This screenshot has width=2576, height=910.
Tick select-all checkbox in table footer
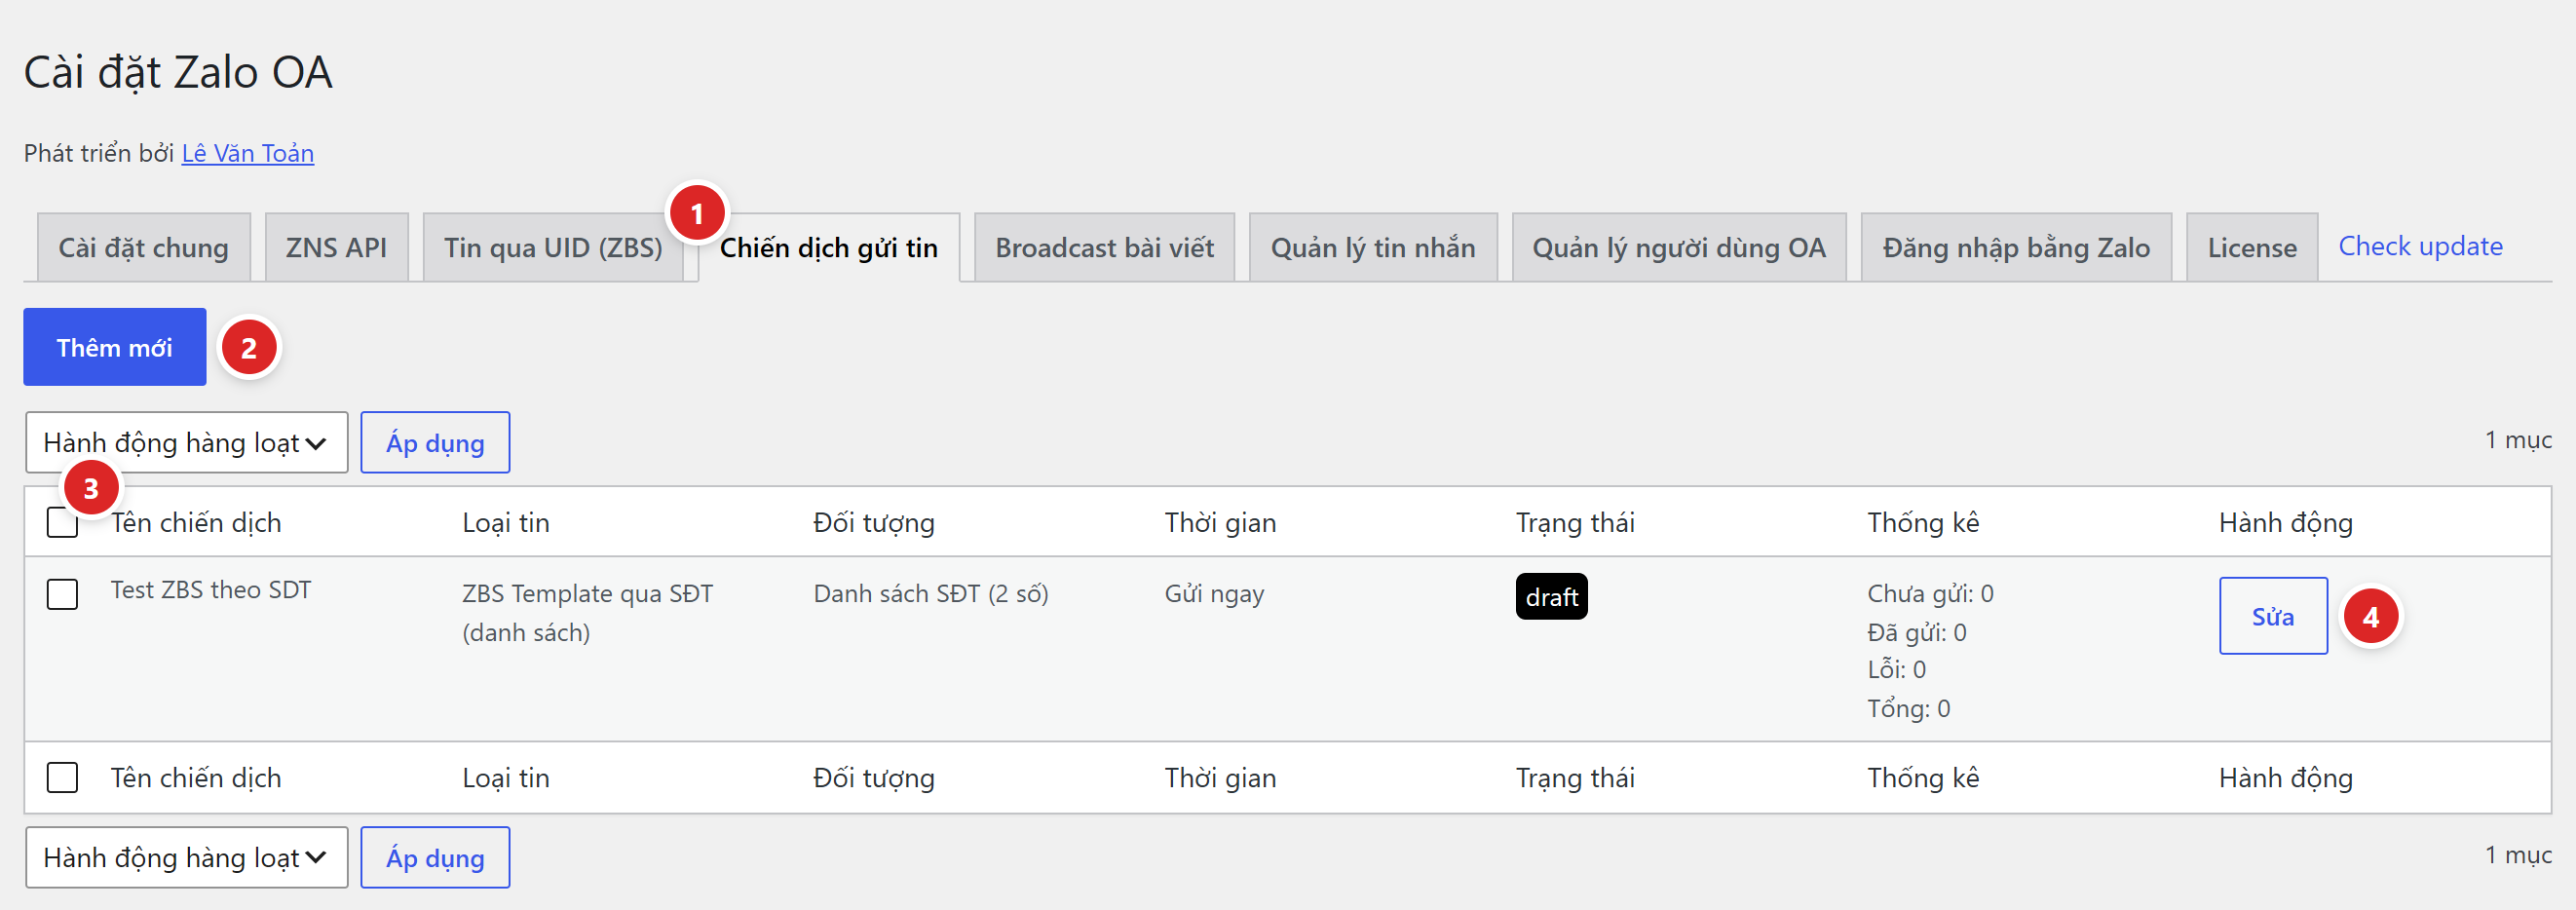pyautogui.click(x=62, y=778)
